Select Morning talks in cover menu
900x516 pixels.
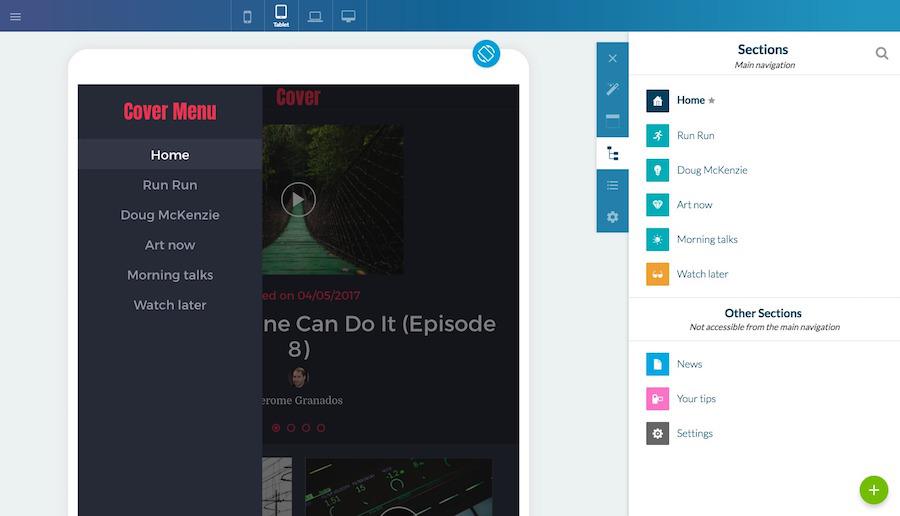click(x=170, y=275)
